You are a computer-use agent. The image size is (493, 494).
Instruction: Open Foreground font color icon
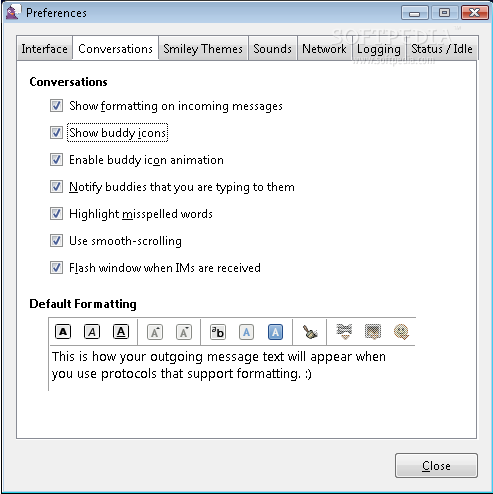(x=246, y=332)
